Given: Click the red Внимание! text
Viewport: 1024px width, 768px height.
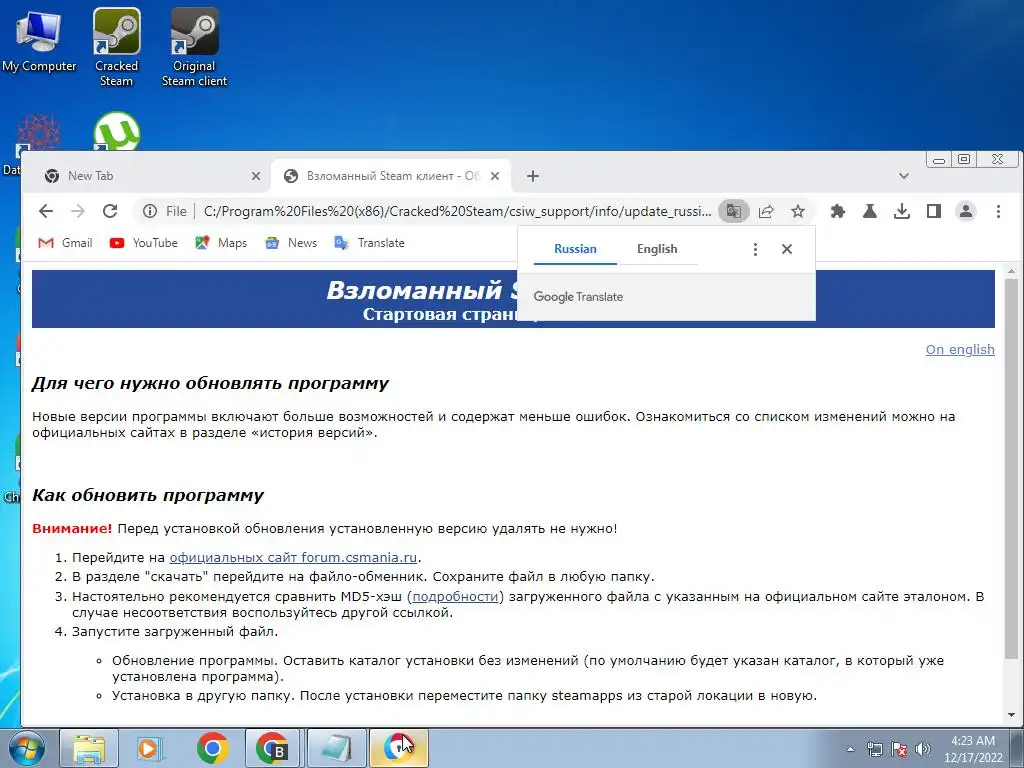Looking at the screenshot, I should click(x=72, y=528).
